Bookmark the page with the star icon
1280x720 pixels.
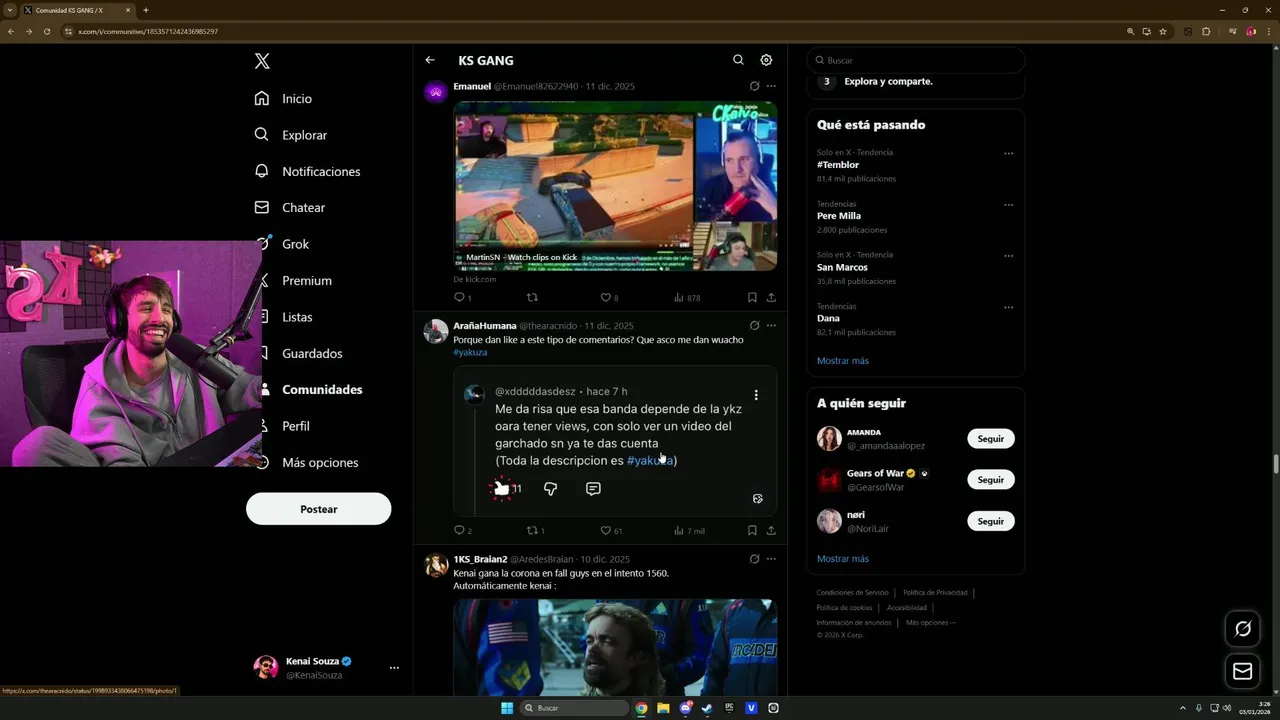[x=1163, y=32]
